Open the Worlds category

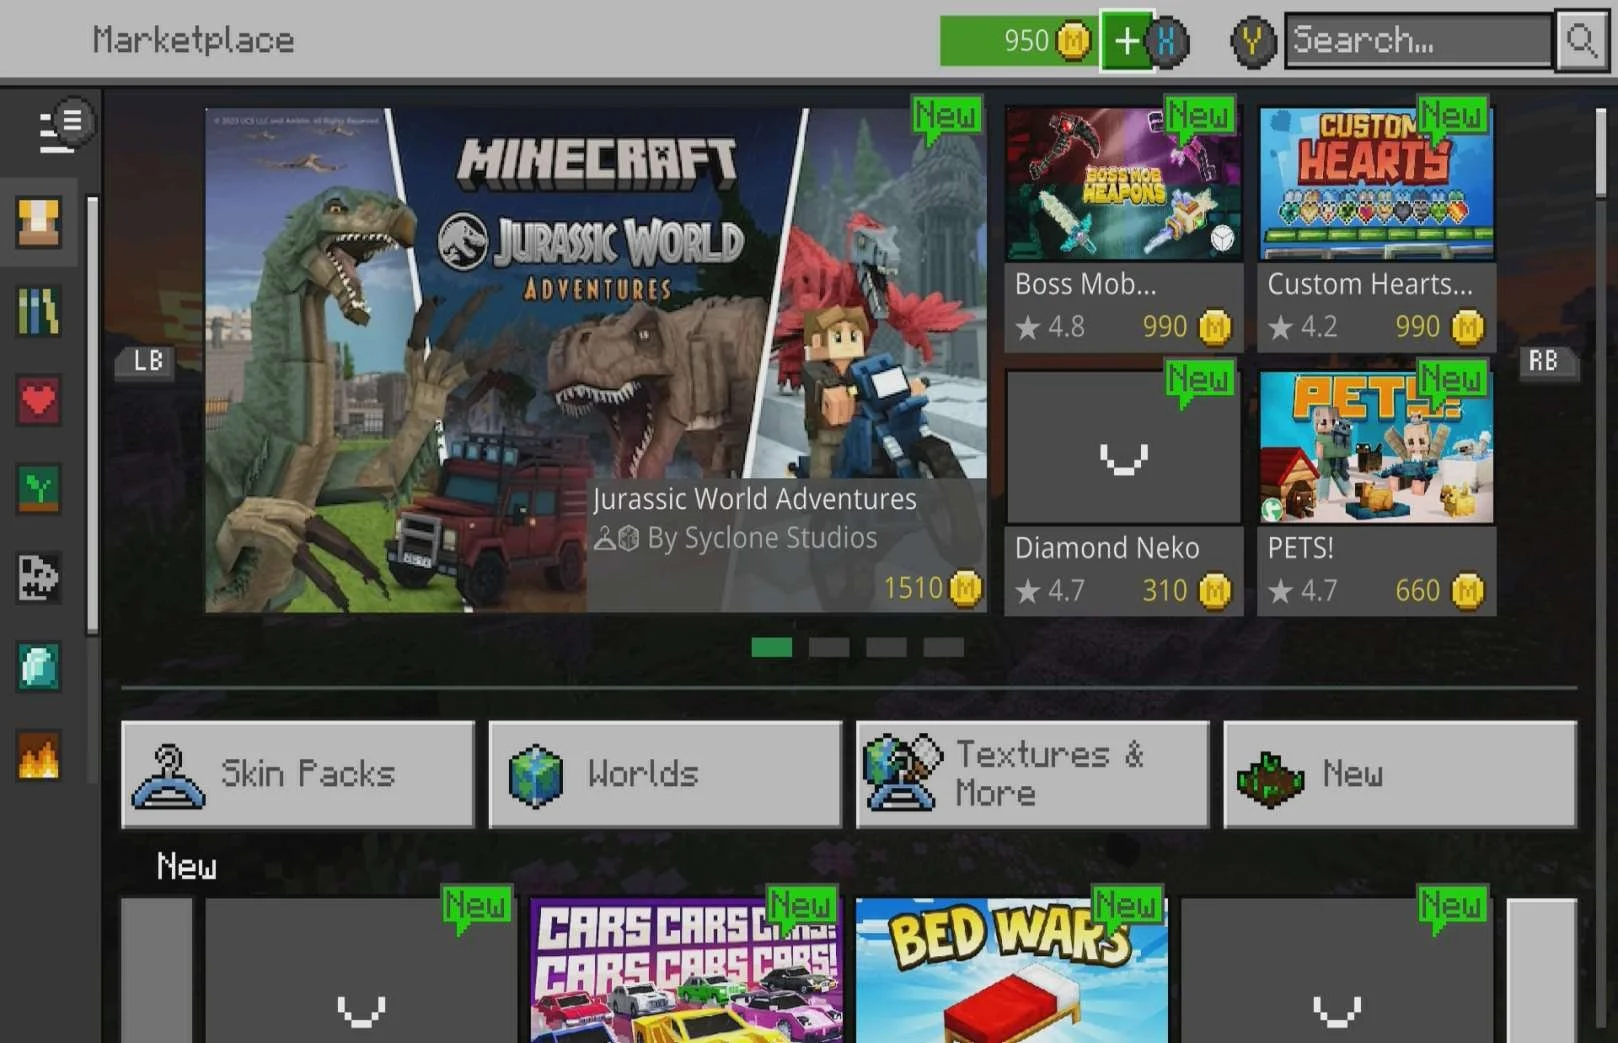[665, 775]
